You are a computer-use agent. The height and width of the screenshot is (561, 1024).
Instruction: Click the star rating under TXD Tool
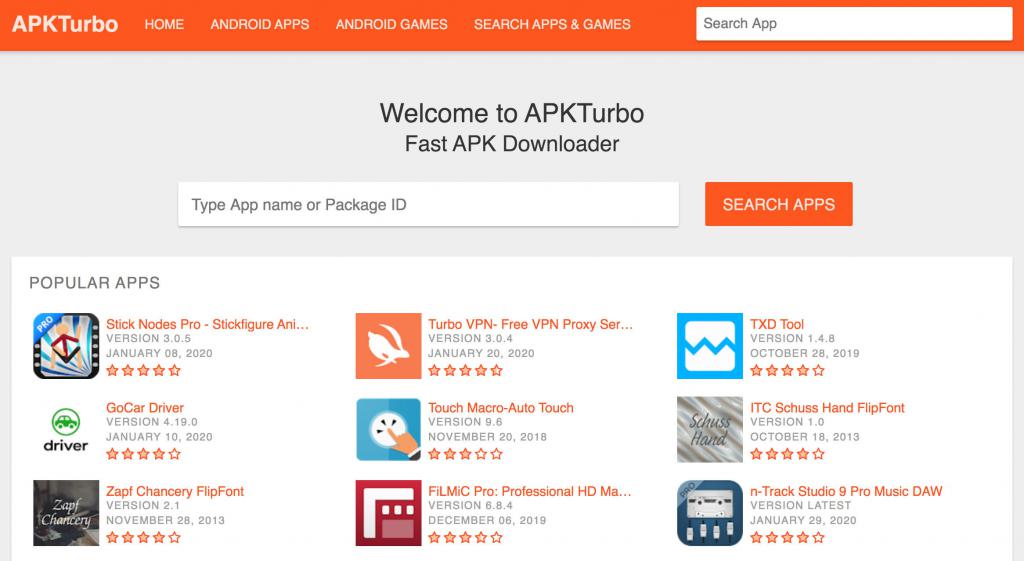click(787, 370)
